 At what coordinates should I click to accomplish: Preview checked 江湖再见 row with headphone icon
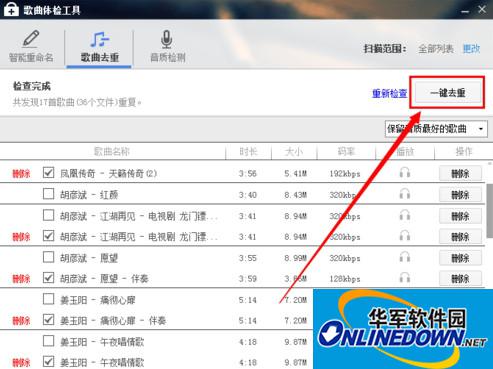(x=405, y=236)
